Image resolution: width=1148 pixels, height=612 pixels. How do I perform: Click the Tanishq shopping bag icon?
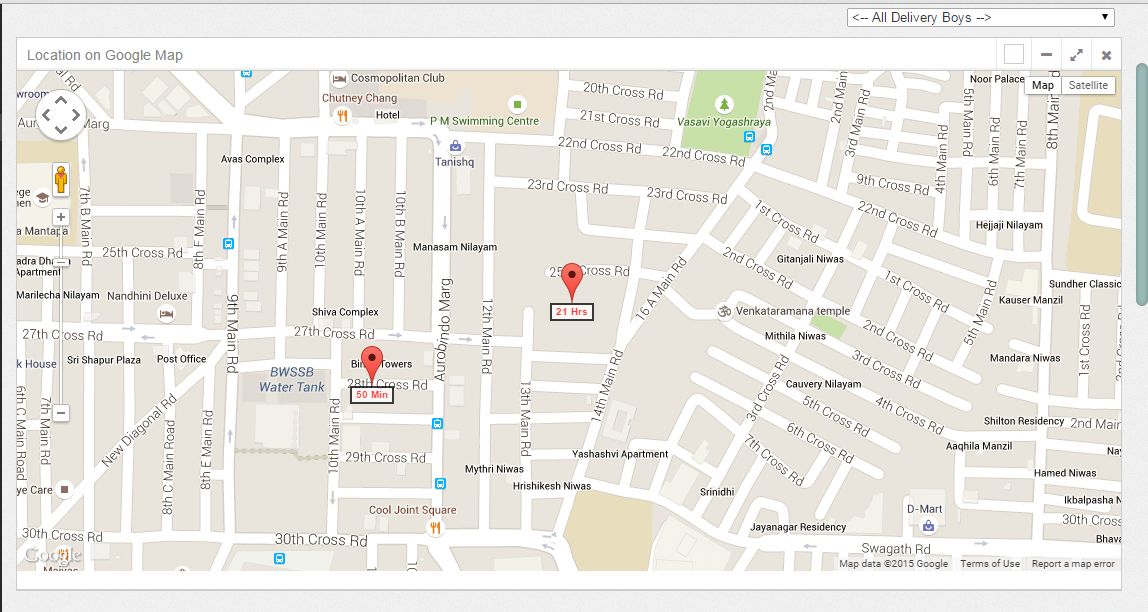click(x=455, y=146)
